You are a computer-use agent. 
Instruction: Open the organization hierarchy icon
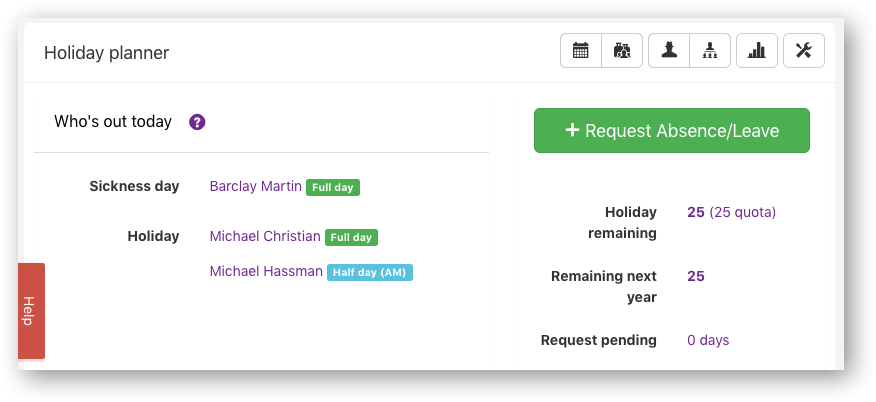[x=710, y=51]
